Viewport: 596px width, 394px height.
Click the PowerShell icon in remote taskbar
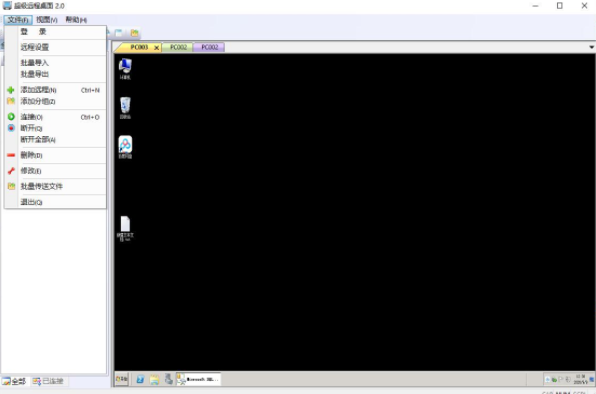tap(140, 379)
